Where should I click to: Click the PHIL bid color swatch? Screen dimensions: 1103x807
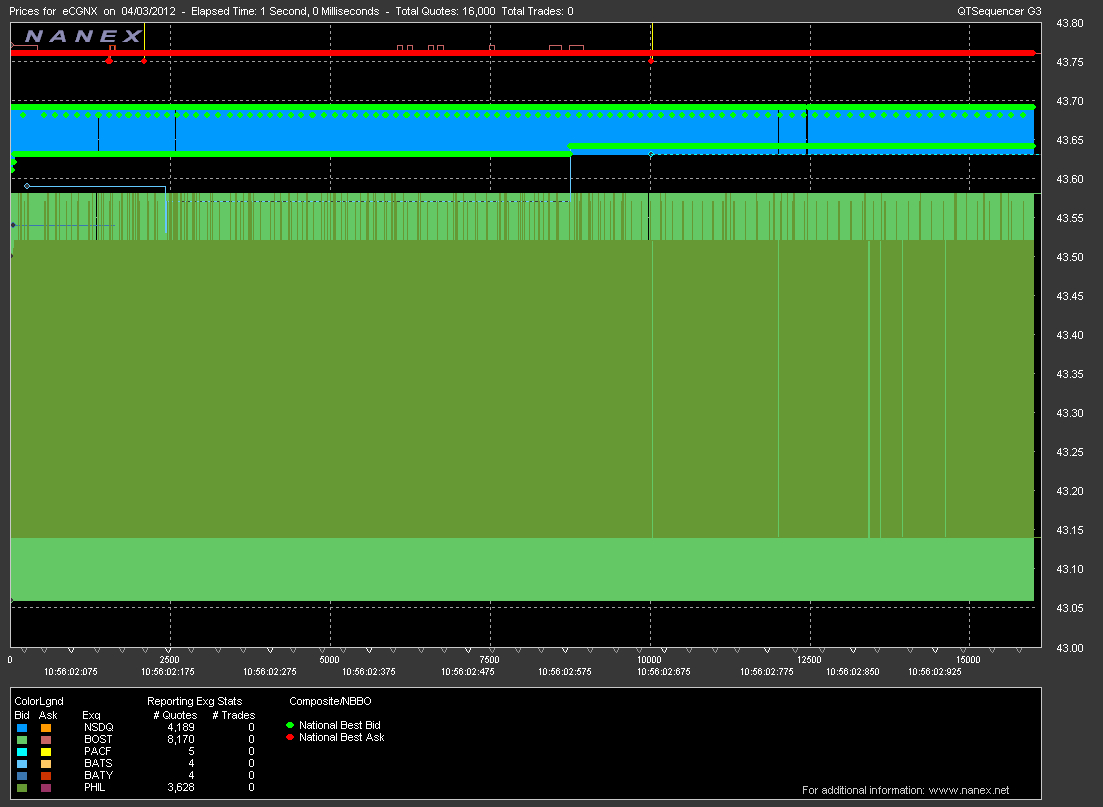(x=22, y=787)
